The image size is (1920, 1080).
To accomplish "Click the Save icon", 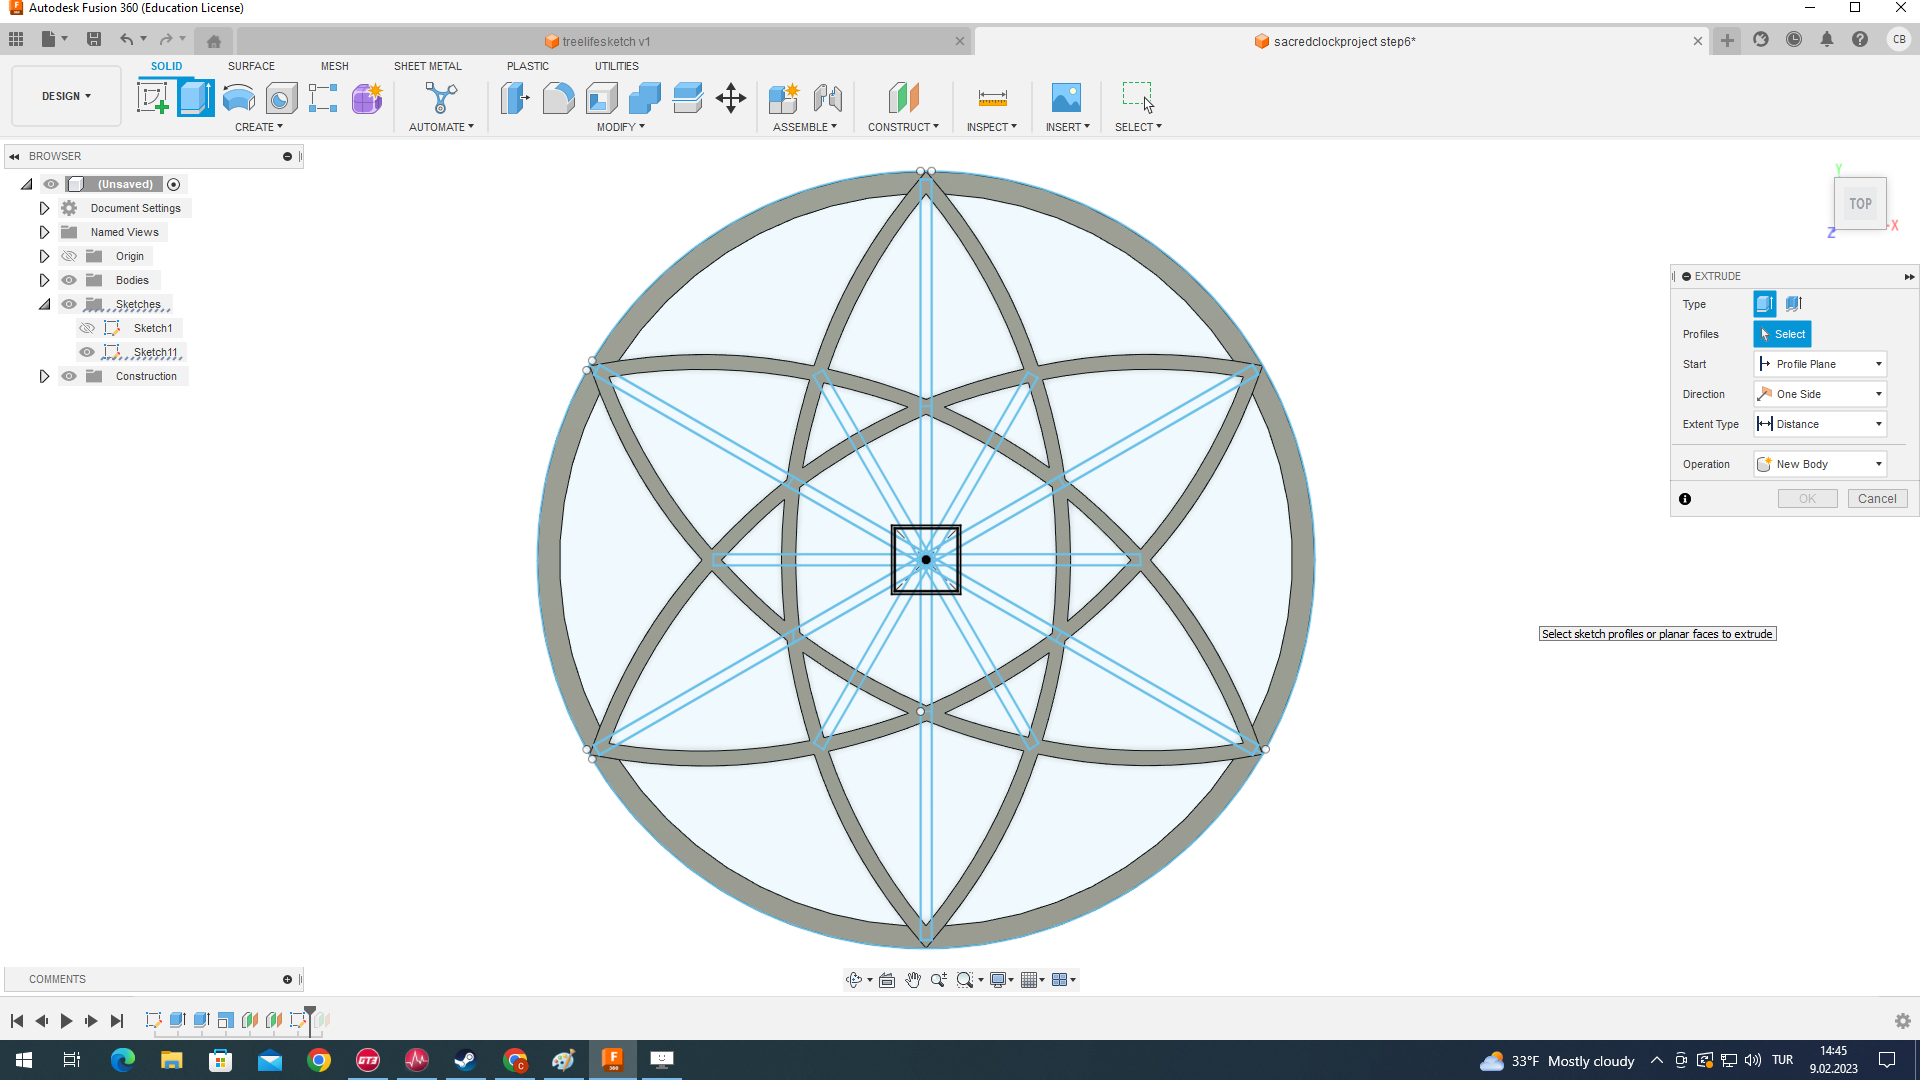I will [x=94, y=39].
